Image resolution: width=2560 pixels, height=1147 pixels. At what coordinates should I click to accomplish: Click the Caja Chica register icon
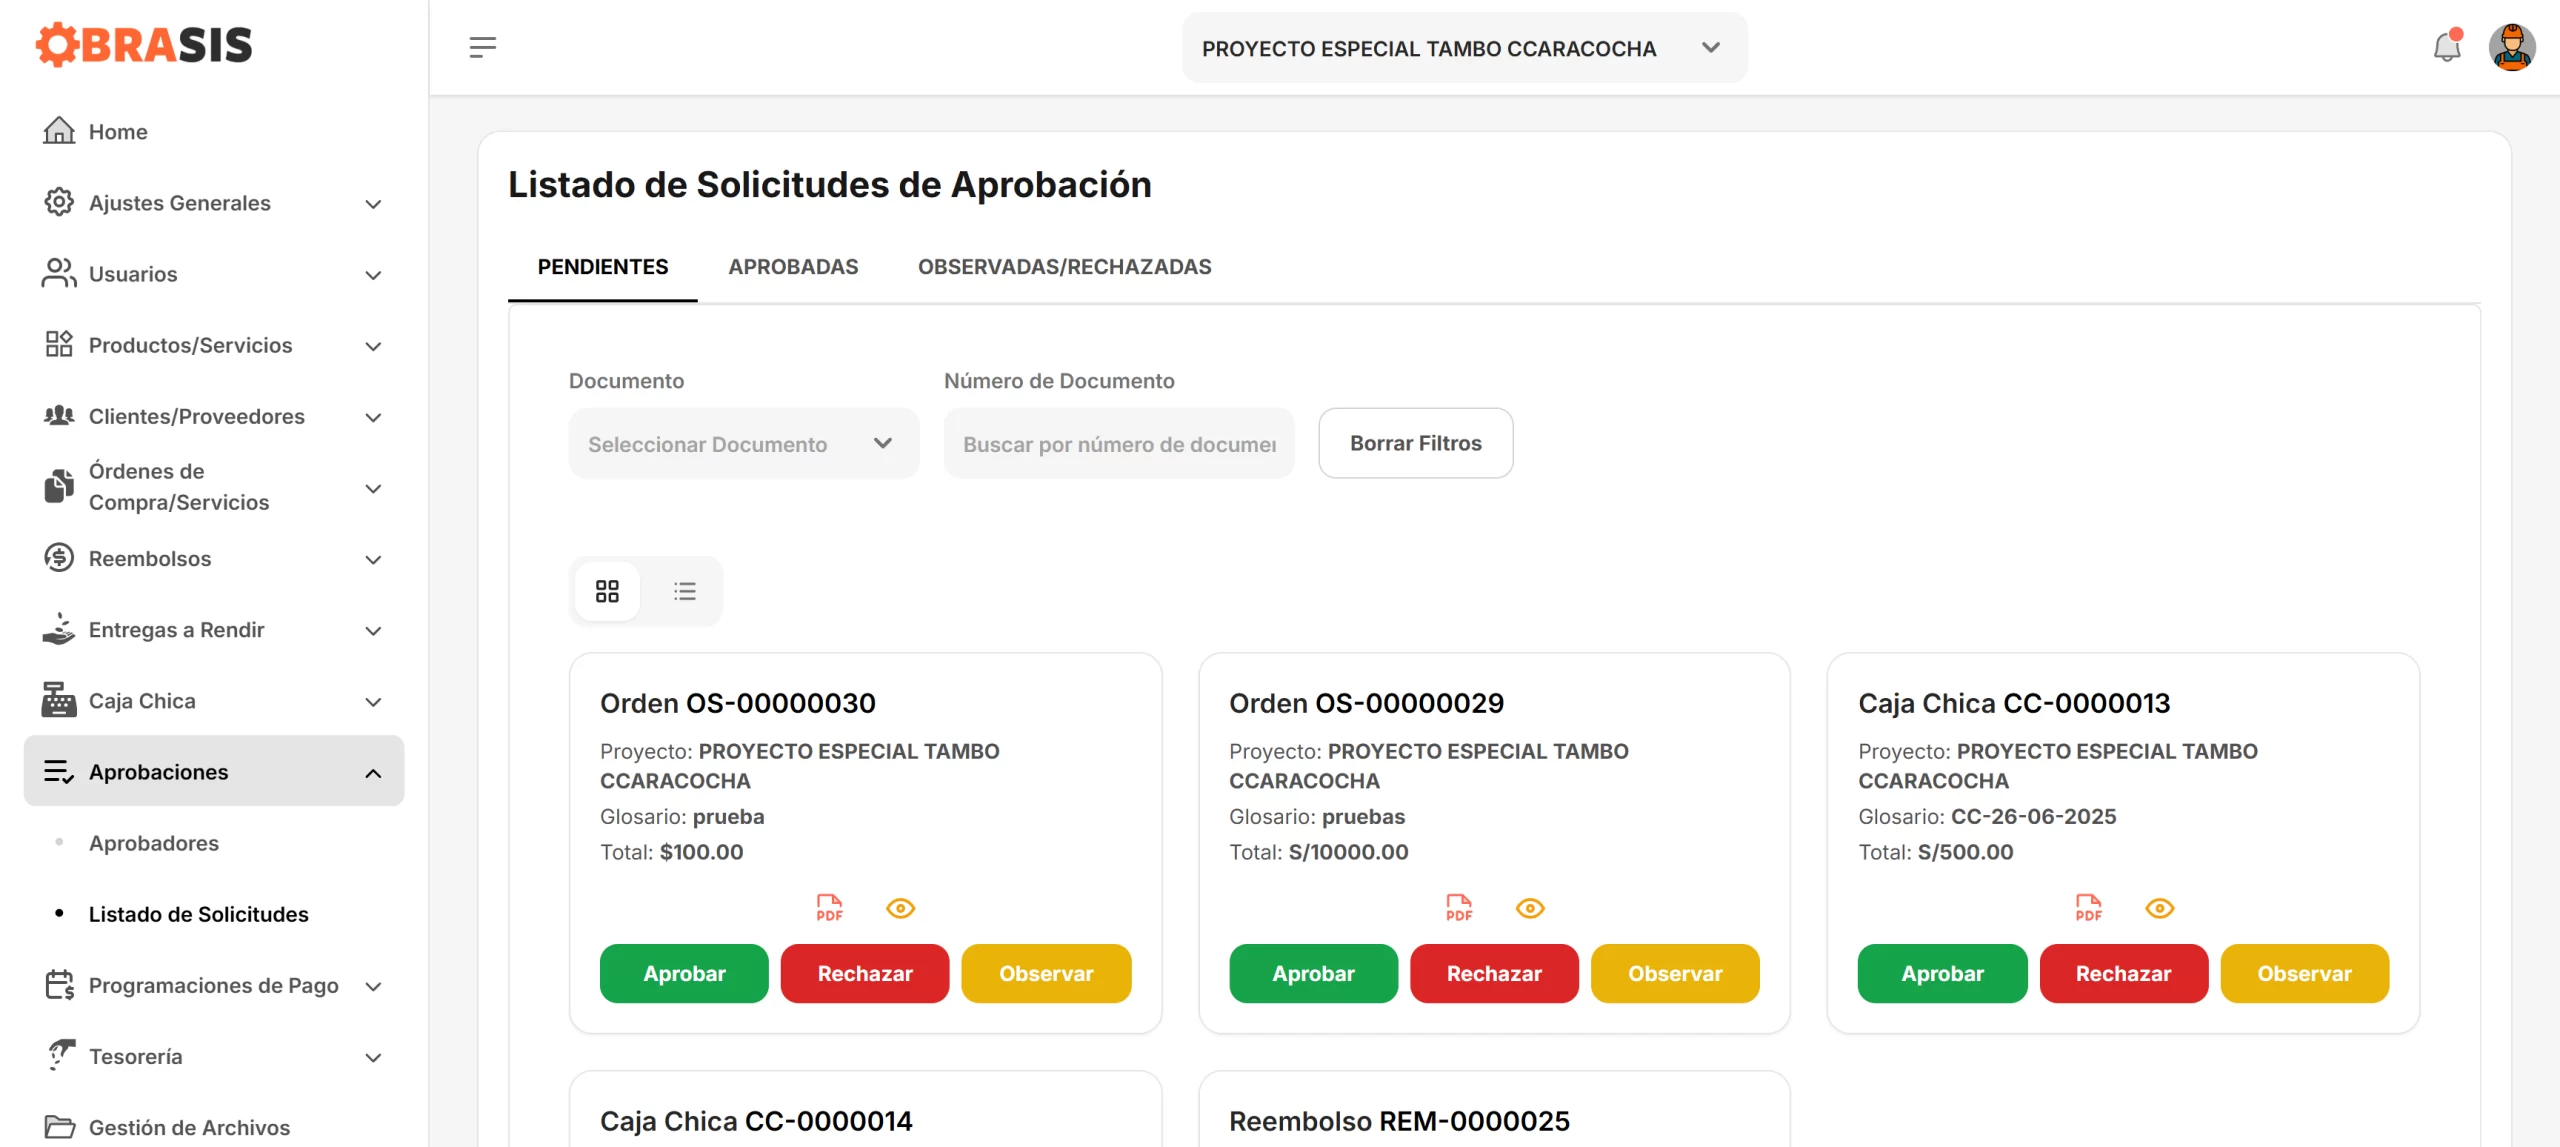pyautogui.click(x=59, y=700)
